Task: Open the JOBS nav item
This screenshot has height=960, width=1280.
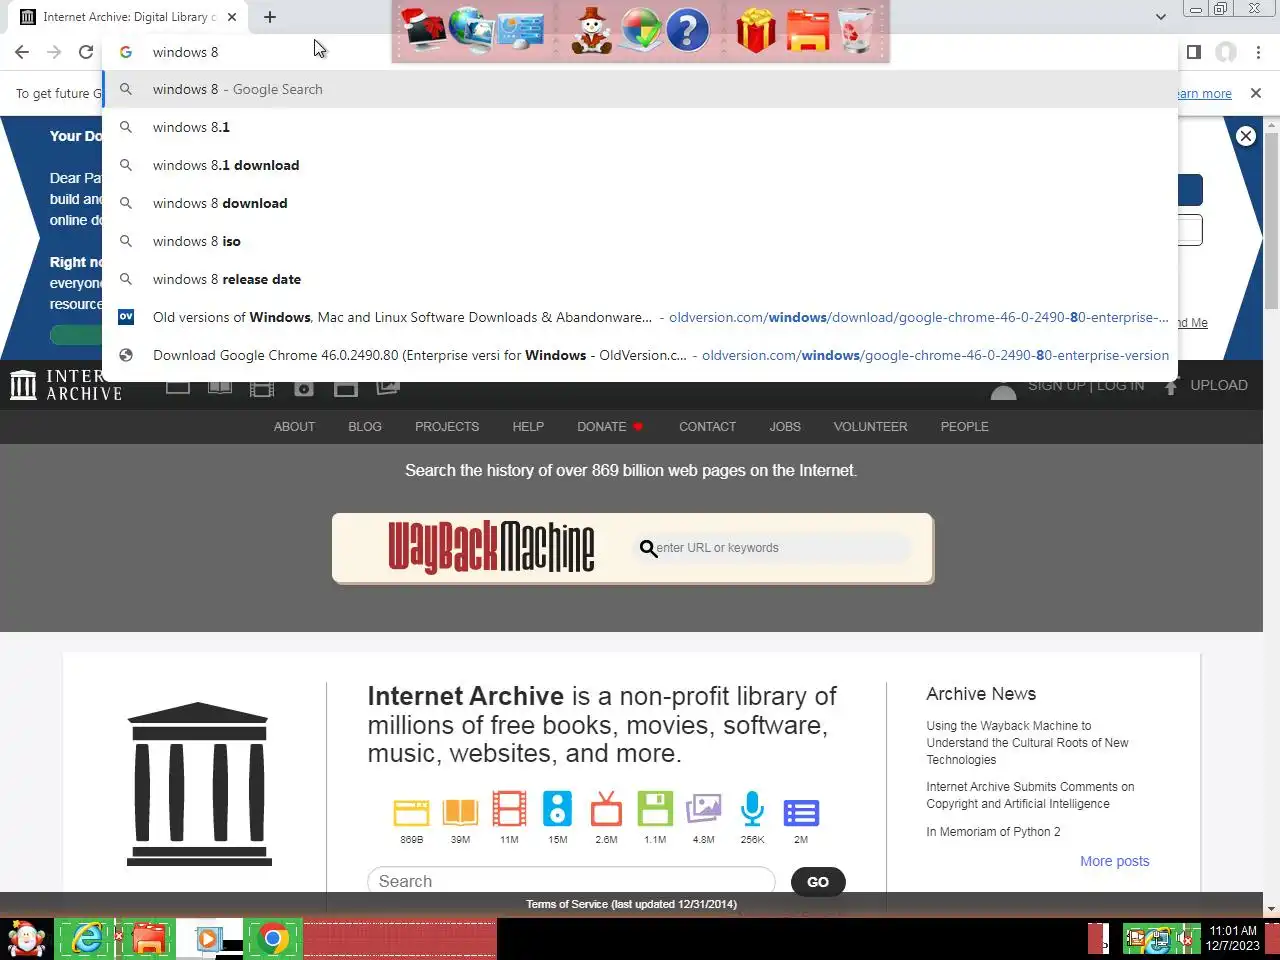Action: pos(785,427)
